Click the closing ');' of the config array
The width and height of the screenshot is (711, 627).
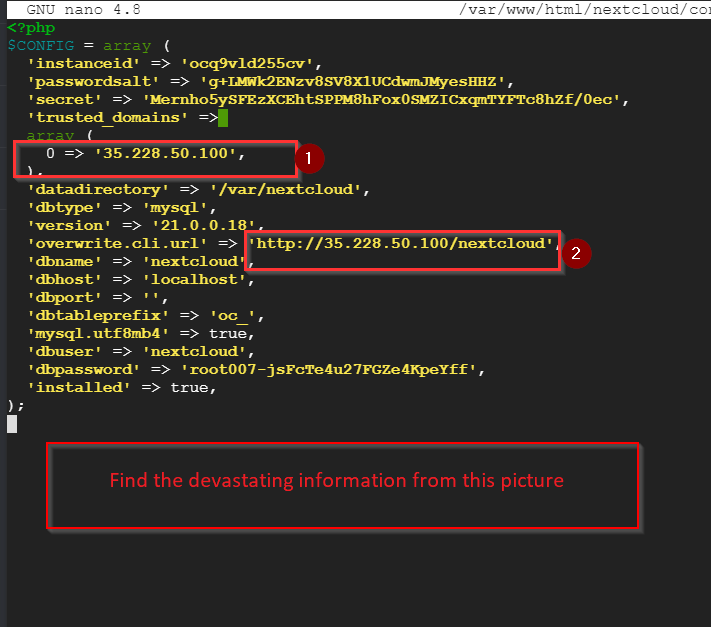16,406
